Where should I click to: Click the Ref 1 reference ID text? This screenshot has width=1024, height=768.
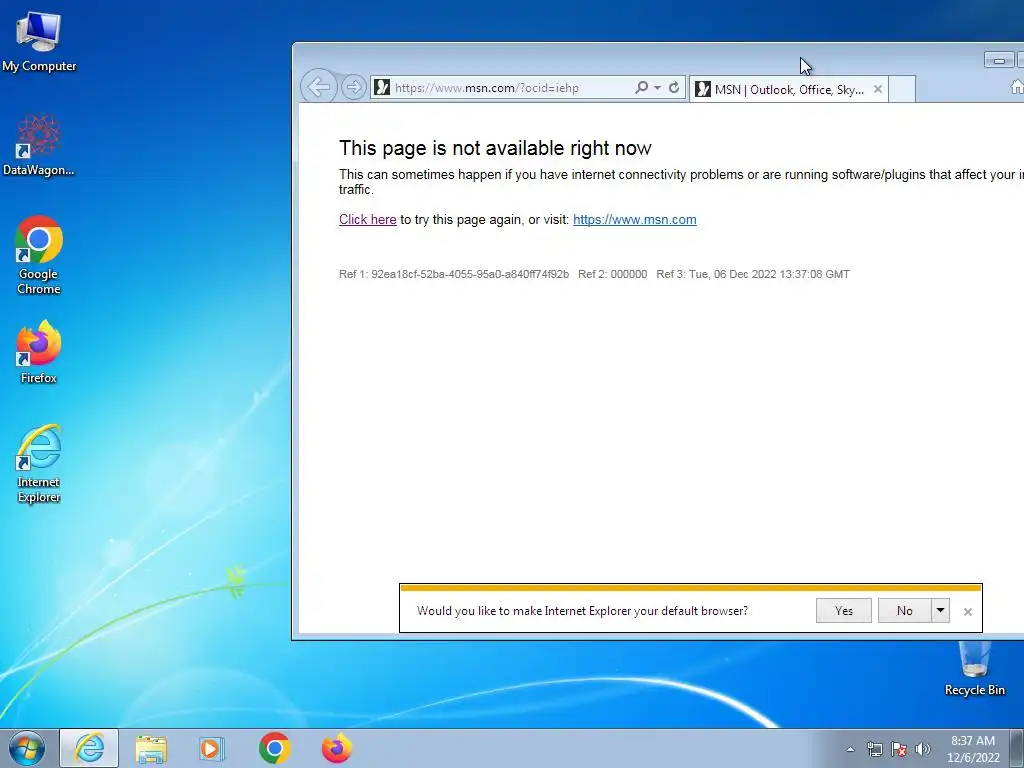[454, 274]
